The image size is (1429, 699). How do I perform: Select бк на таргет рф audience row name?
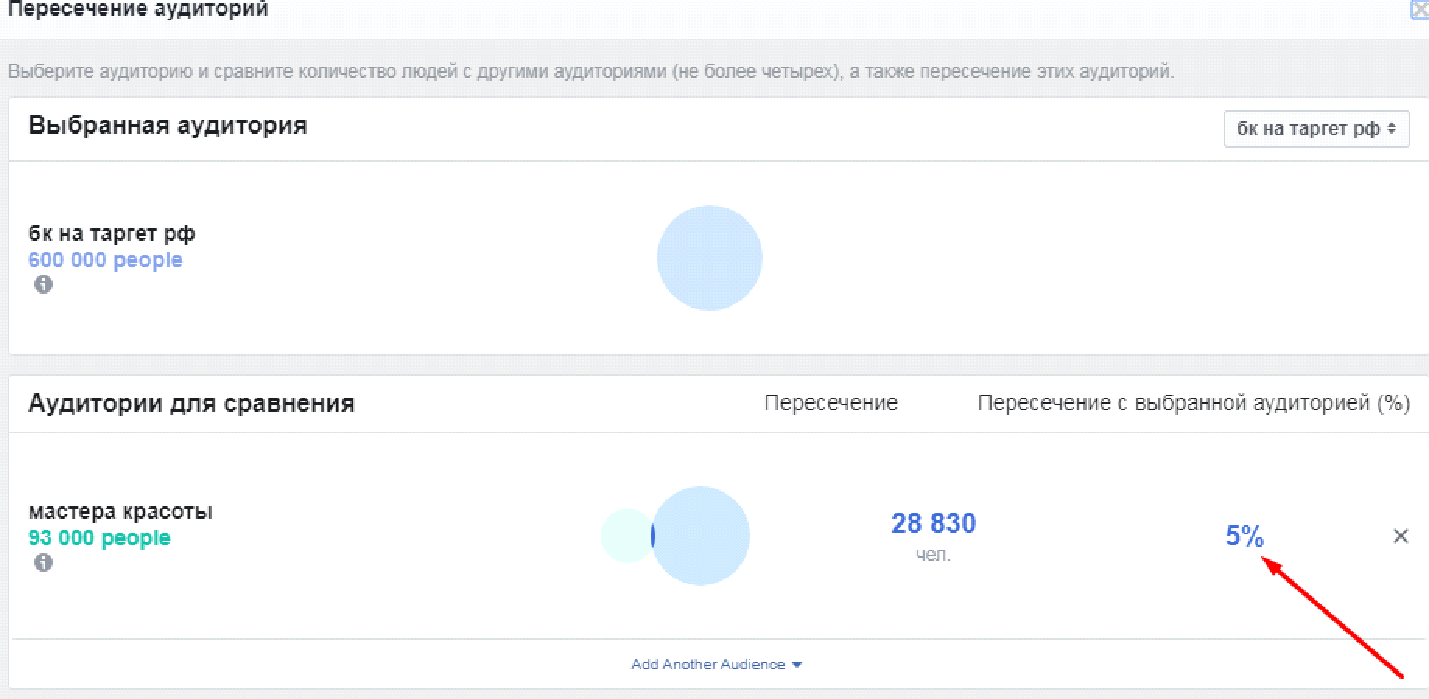point(112,234)
